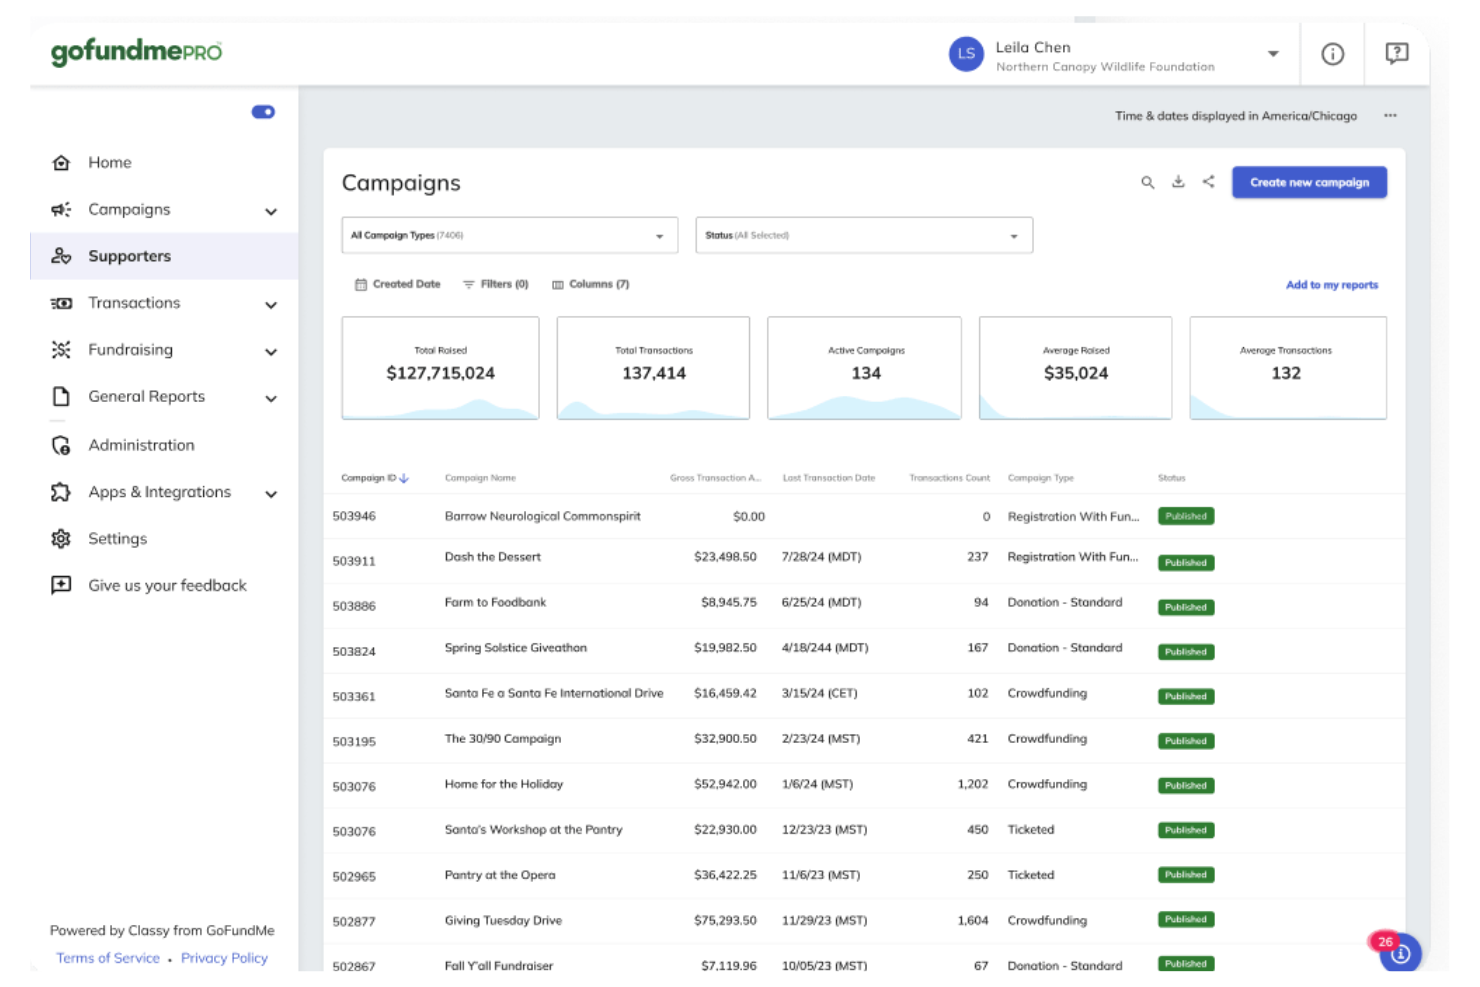Open the help icon beside the info icon

[x=1396, y=53]
